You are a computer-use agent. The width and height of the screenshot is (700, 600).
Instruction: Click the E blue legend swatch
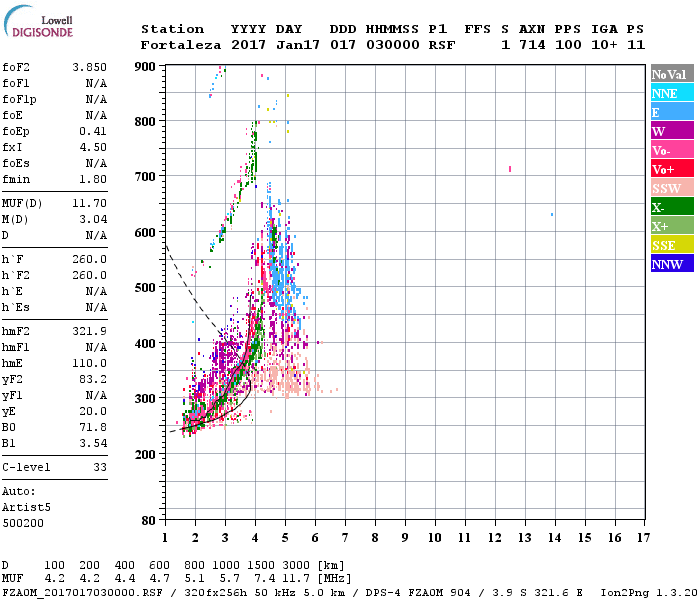point(672,112)
